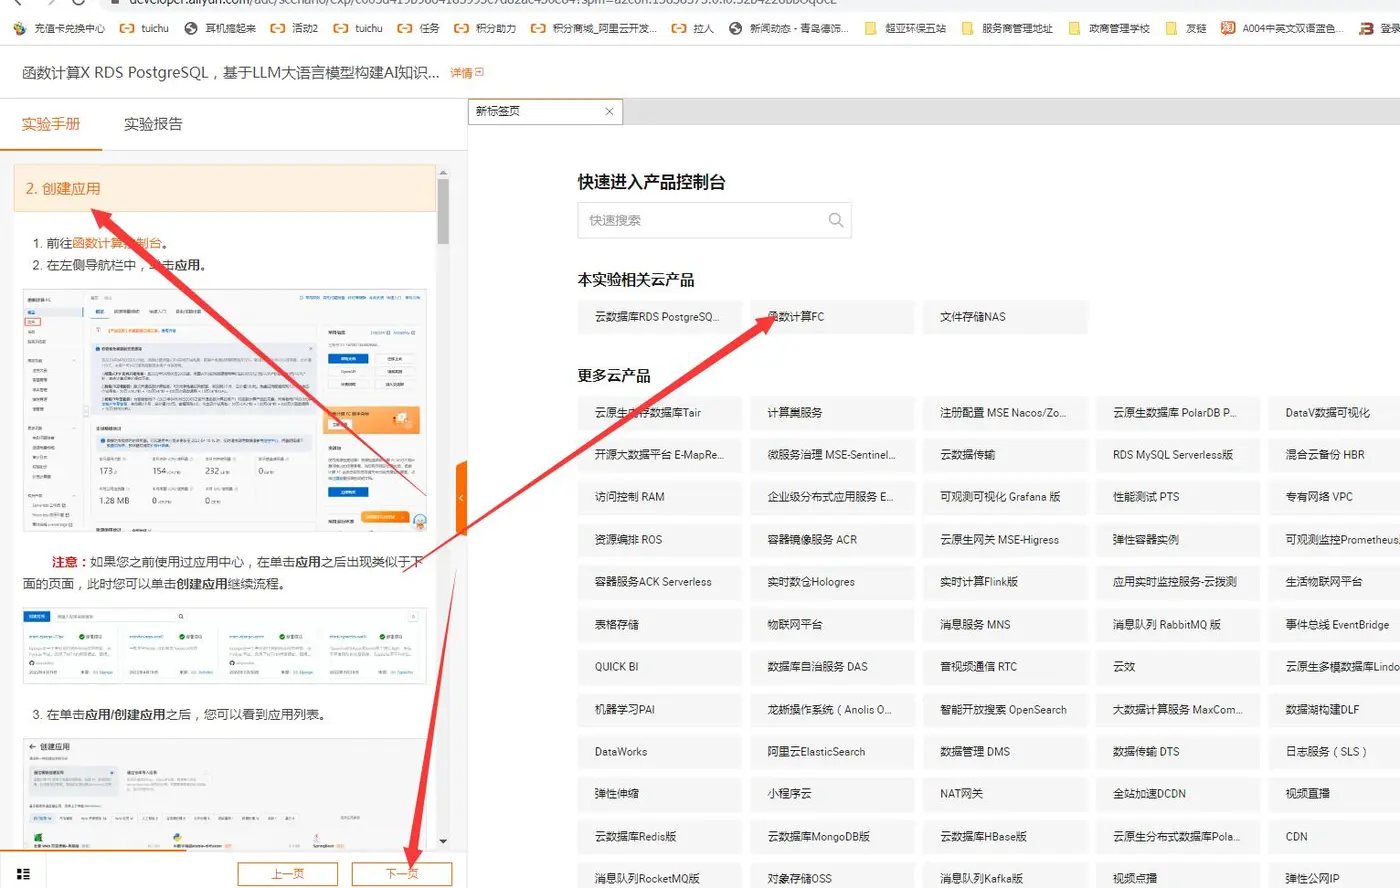This screenshot has height=888, width=1400.
Task: Open the A004中英文双语蓝色 bookmark
Action: [x=1282, y=28]
